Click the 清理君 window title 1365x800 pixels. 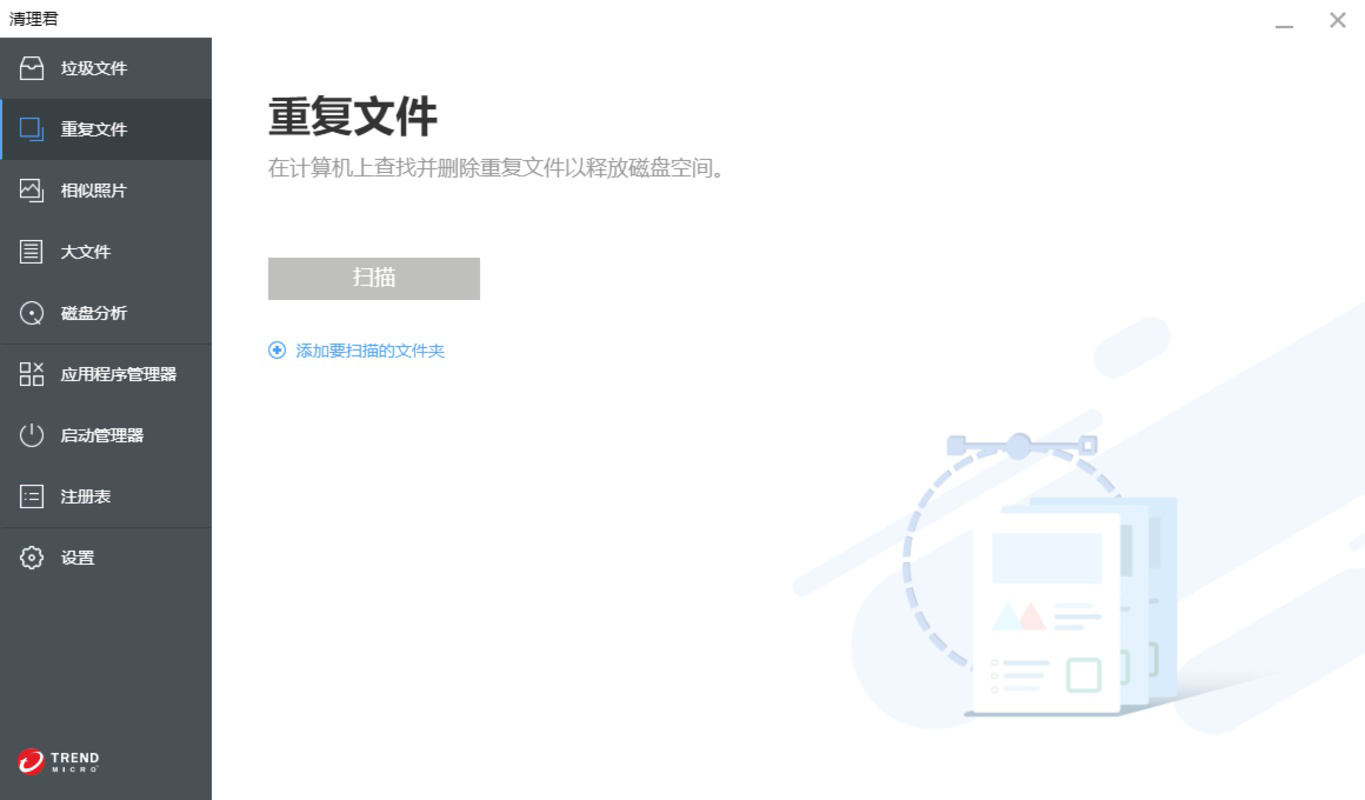tap(34, 19)
